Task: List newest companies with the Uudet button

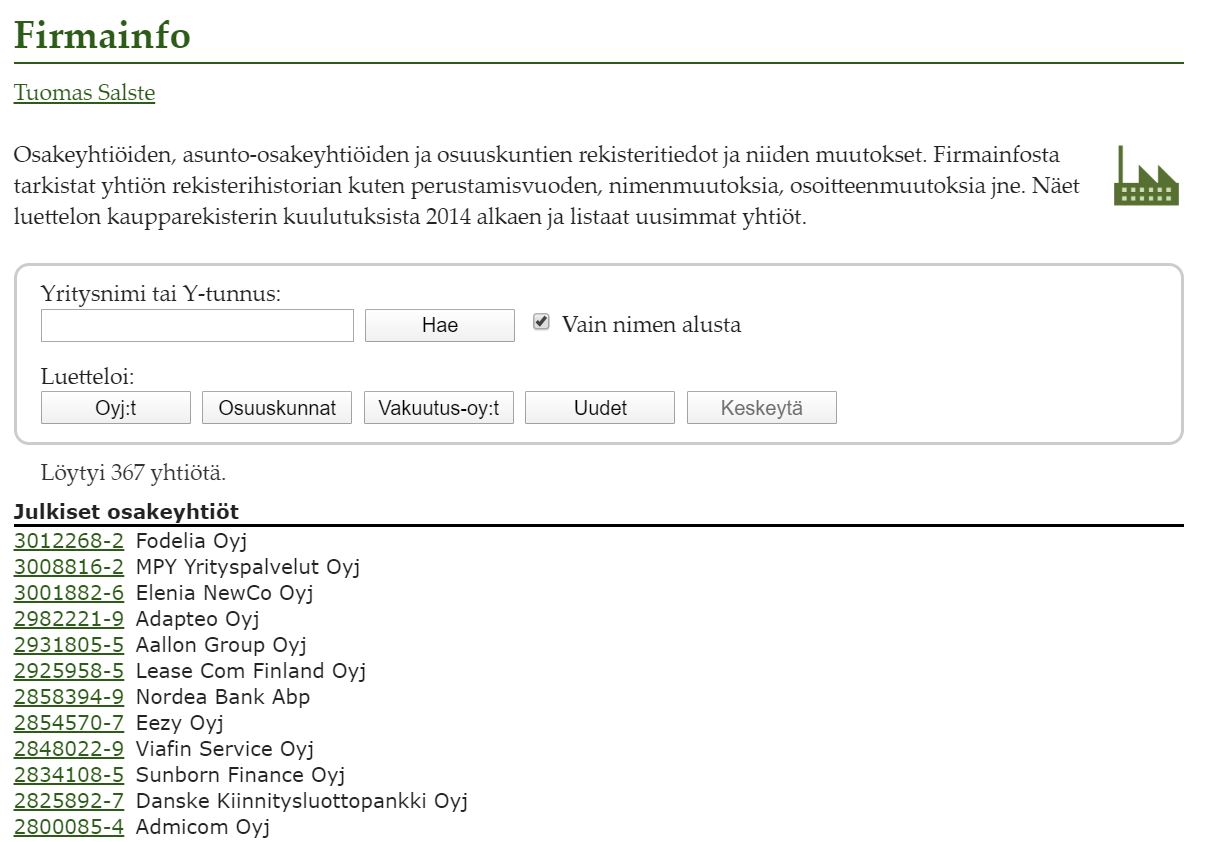Action: (x=600, y=408)
